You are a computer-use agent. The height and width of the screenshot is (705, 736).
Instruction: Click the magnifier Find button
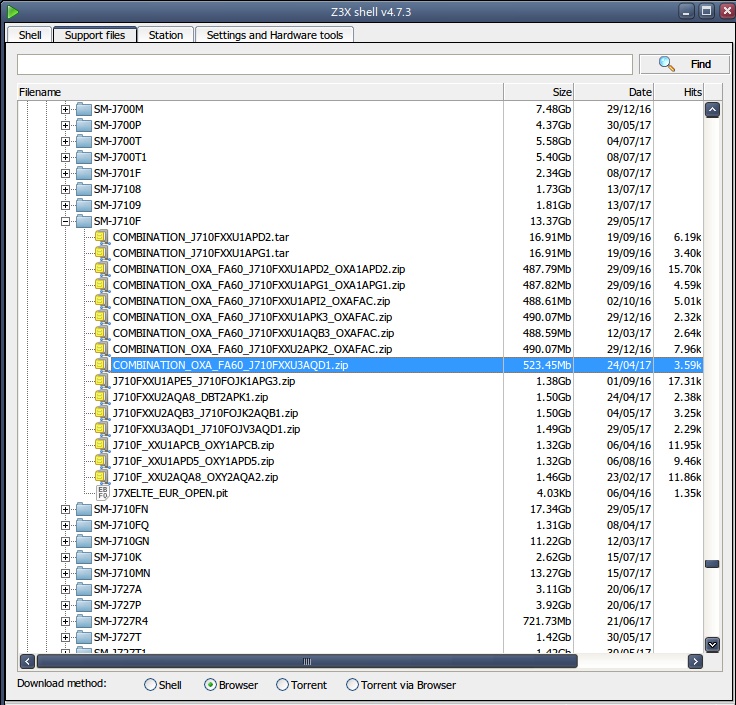pyautogui.click(x=684, y=64)
